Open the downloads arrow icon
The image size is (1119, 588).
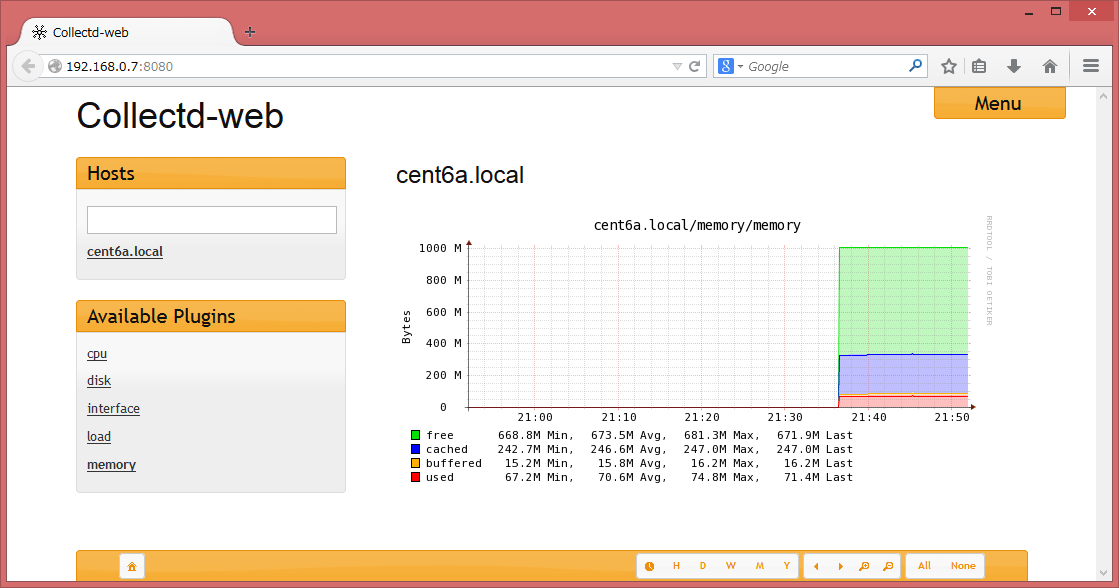click(x=1013, y=66)
